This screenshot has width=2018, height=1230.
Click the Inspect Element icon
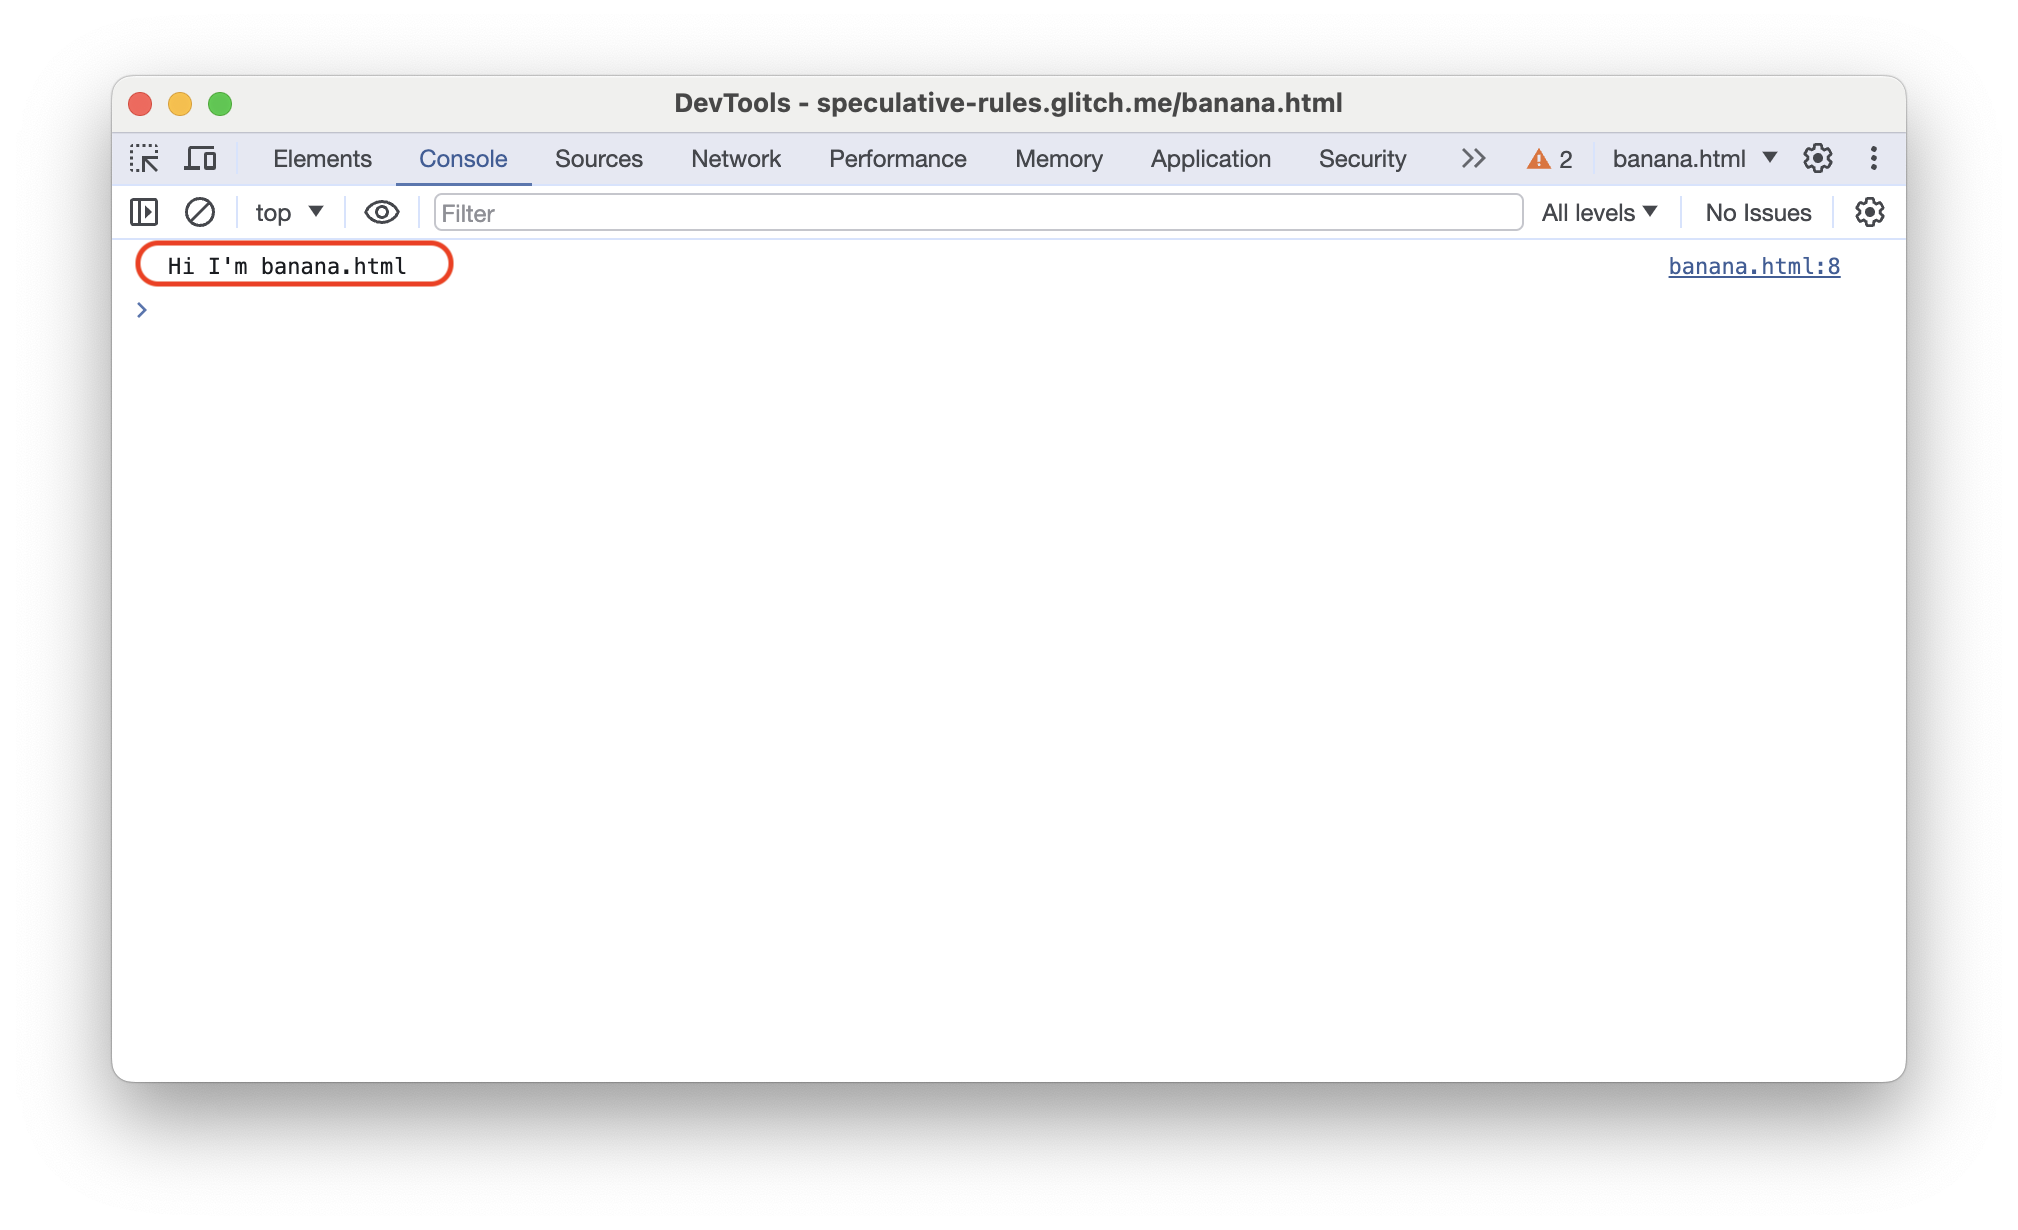pyautogui.click(x=146, y=159)
